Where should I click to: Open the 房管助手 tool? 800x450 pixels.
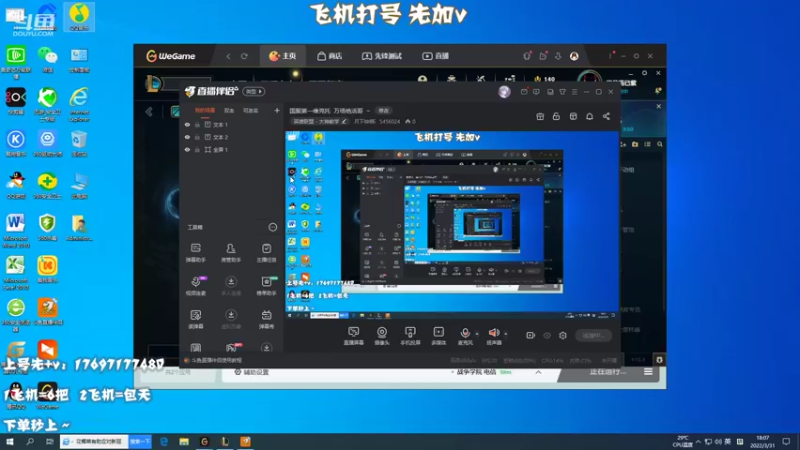pyautogui.click(x=231, y=253)
